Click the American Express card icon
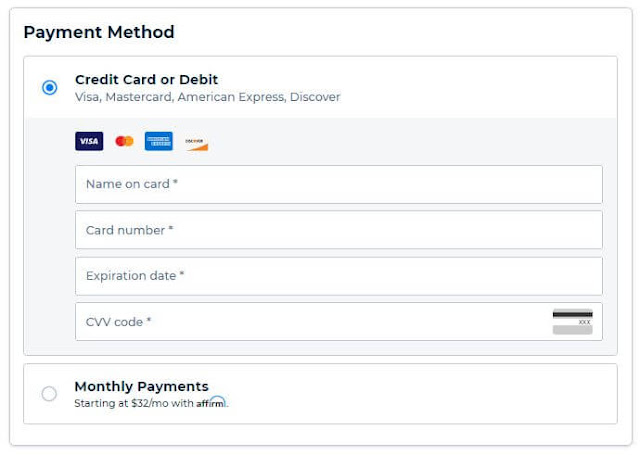The image size is (640, 455). pyautogui.click(x=159, y=141)
